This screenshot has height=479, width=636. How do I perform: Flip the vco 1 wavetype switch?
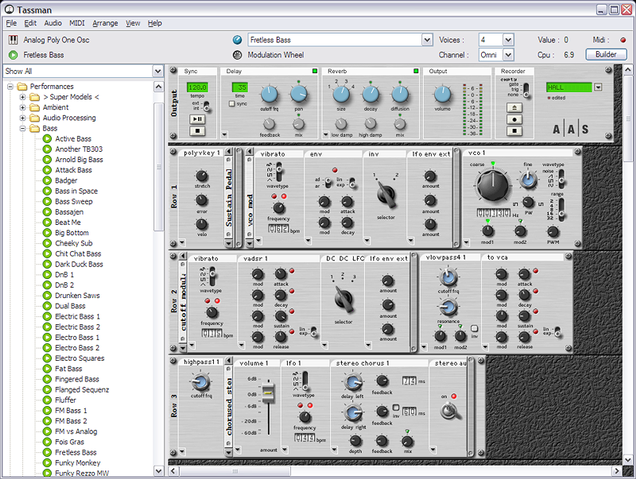(561, 178)
